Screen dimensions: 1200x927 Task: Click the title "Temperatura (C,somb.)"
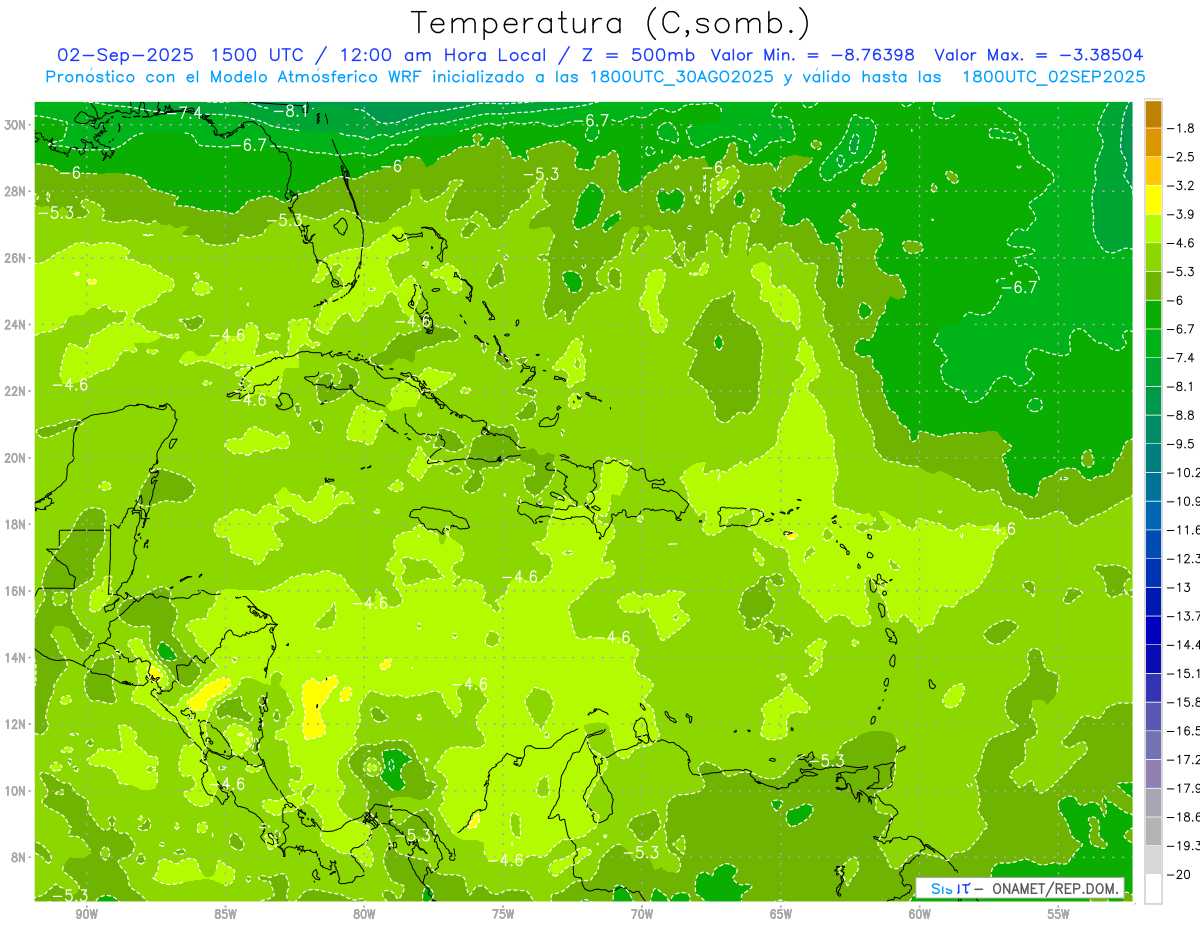tap(611, 24)
